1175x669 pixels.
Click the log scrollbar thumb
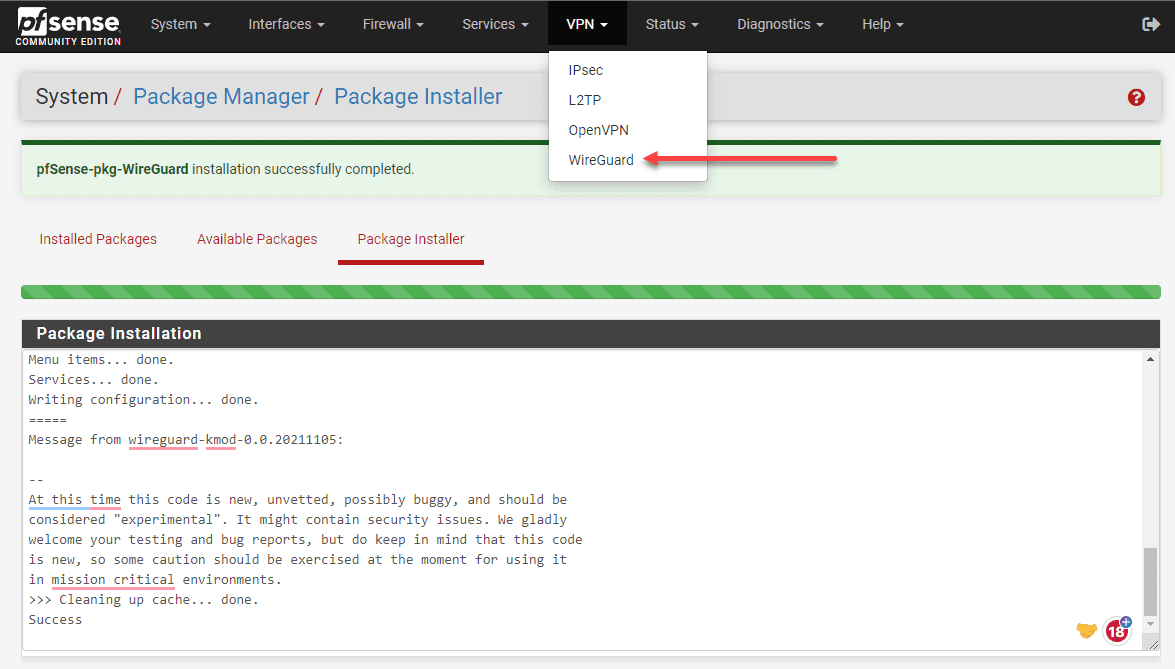click(x=1150, y=581)
